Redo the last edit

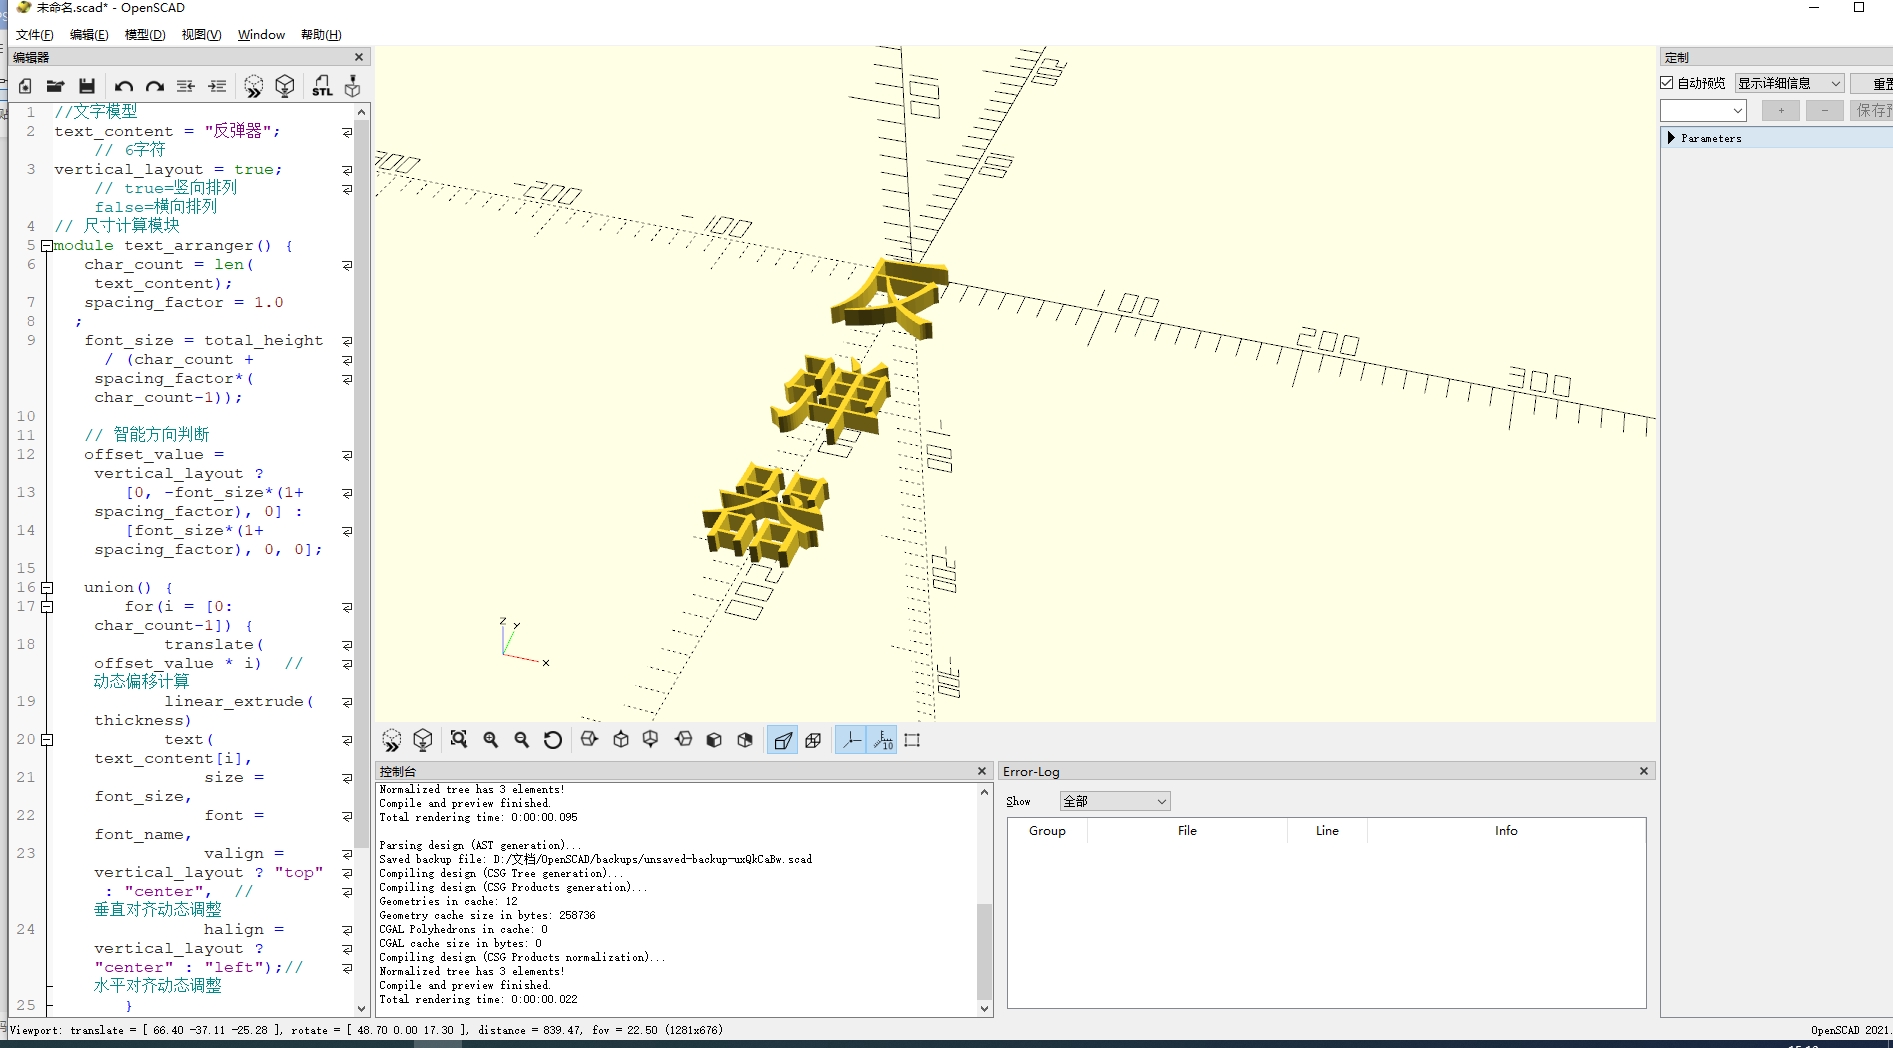[x=155, y=86]
